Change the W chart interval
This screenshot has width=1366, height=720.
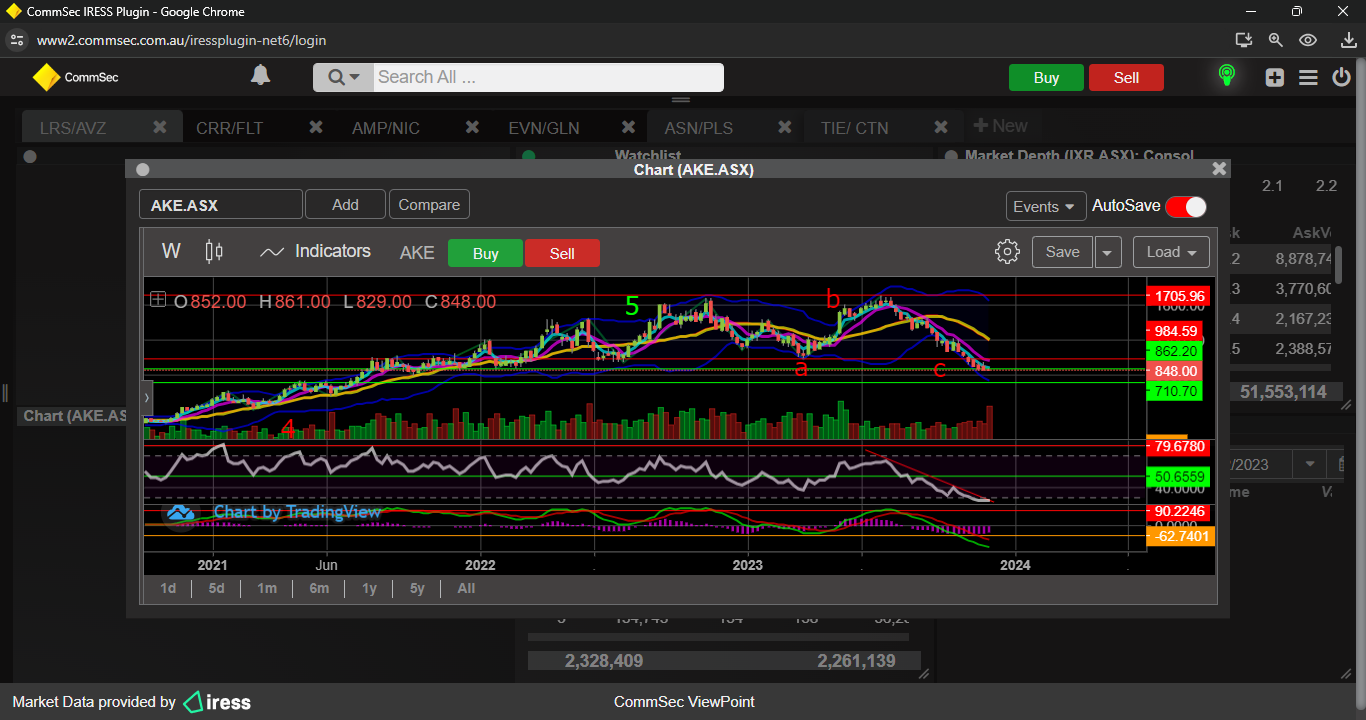[171, 251]
